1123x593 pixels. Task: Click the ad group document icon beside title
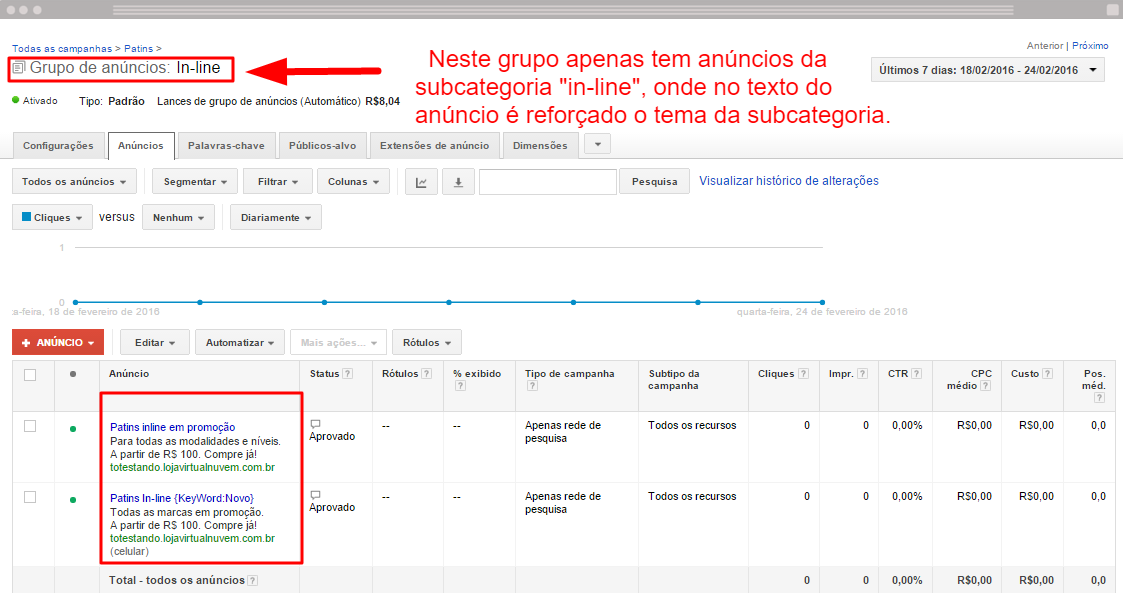[x=19, y=68]
